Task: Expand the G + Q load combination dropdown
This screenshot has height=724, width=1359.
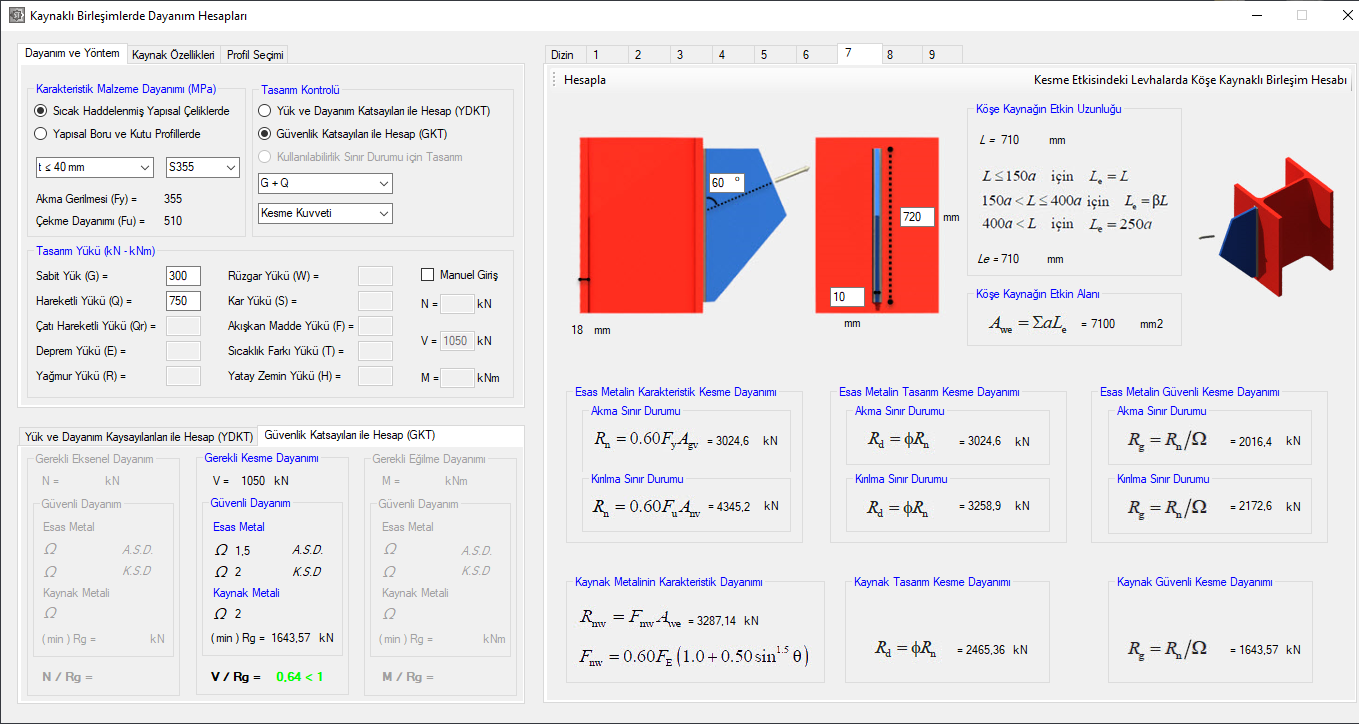Action: click(325, 183)
